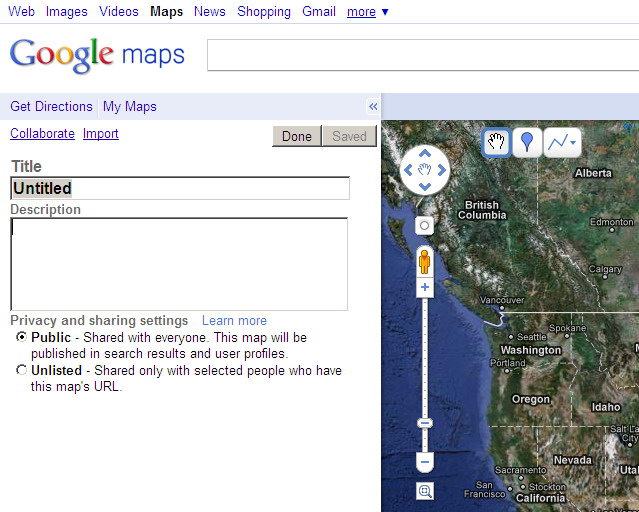Click the zoom-to-area magnifier icon
Image resolution: width=639 pixels, height=512 pixels.
(x=425, y=491)
